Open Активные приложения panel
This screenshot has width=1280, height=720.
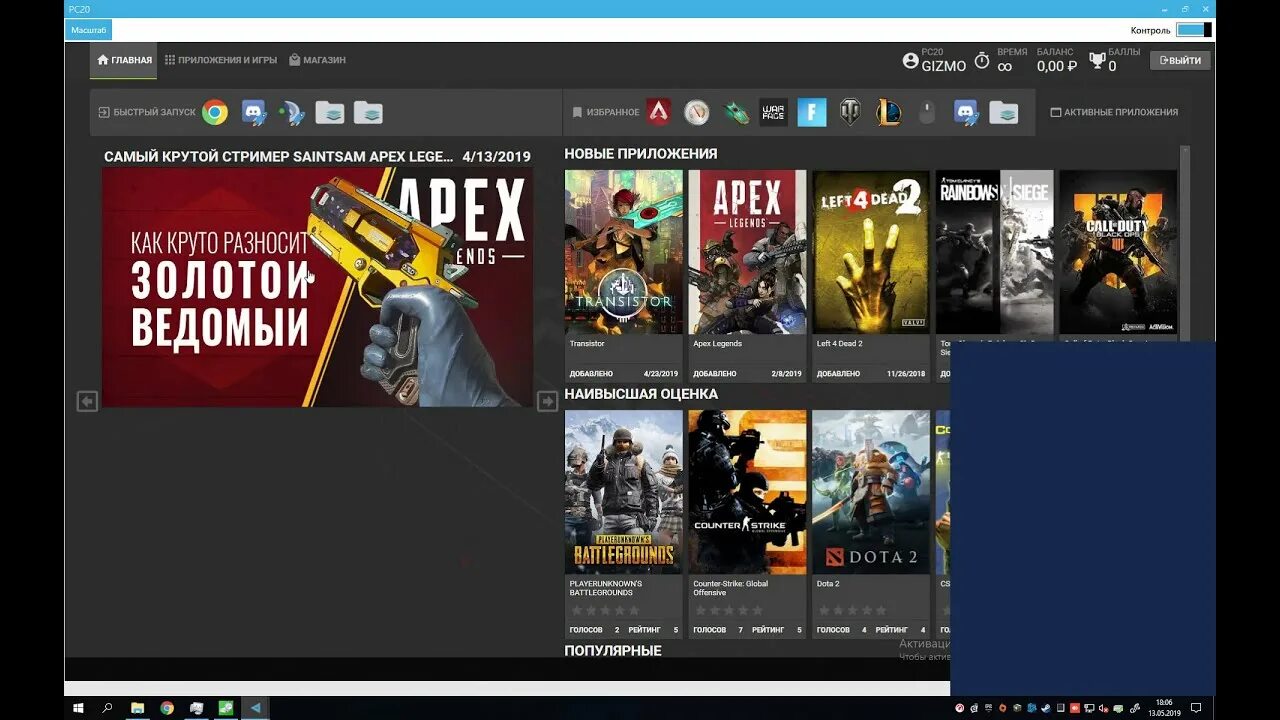(1114, 112)
